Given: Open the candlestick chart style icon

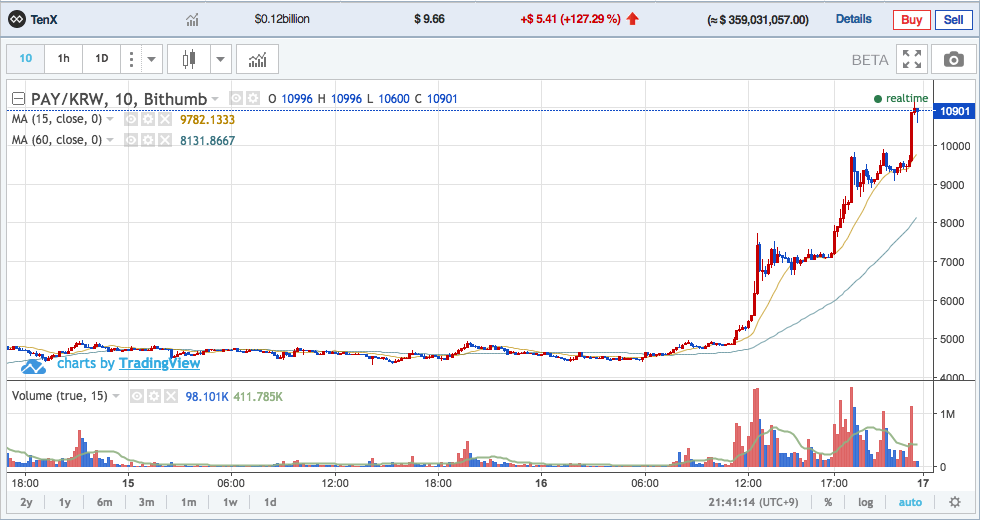Looking at the screenshot, I should pos(189,59).
